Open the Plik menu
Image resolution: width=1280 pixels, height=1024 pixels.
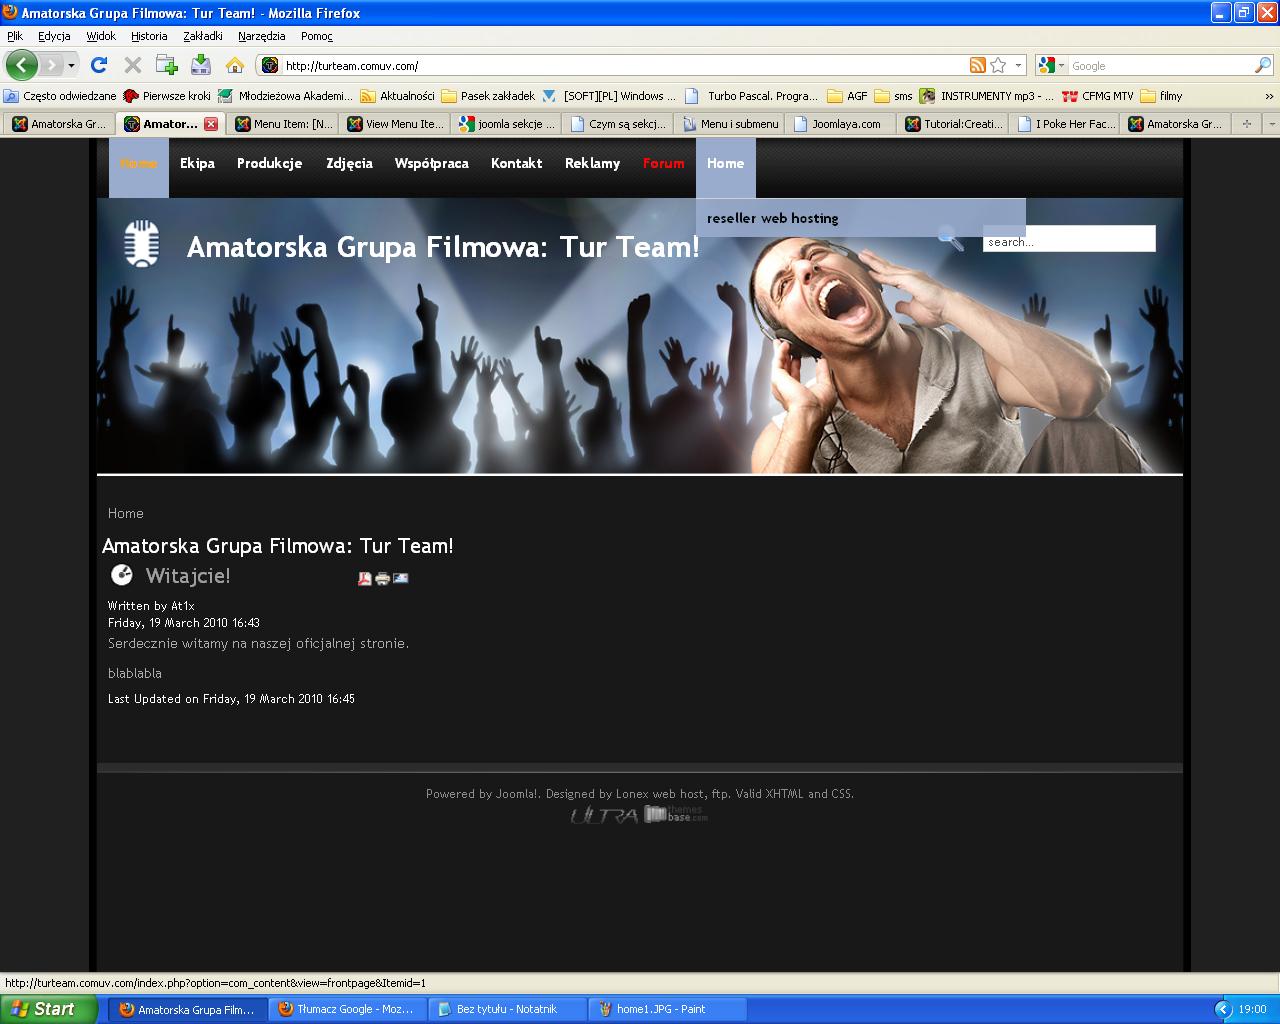point(15,36)
